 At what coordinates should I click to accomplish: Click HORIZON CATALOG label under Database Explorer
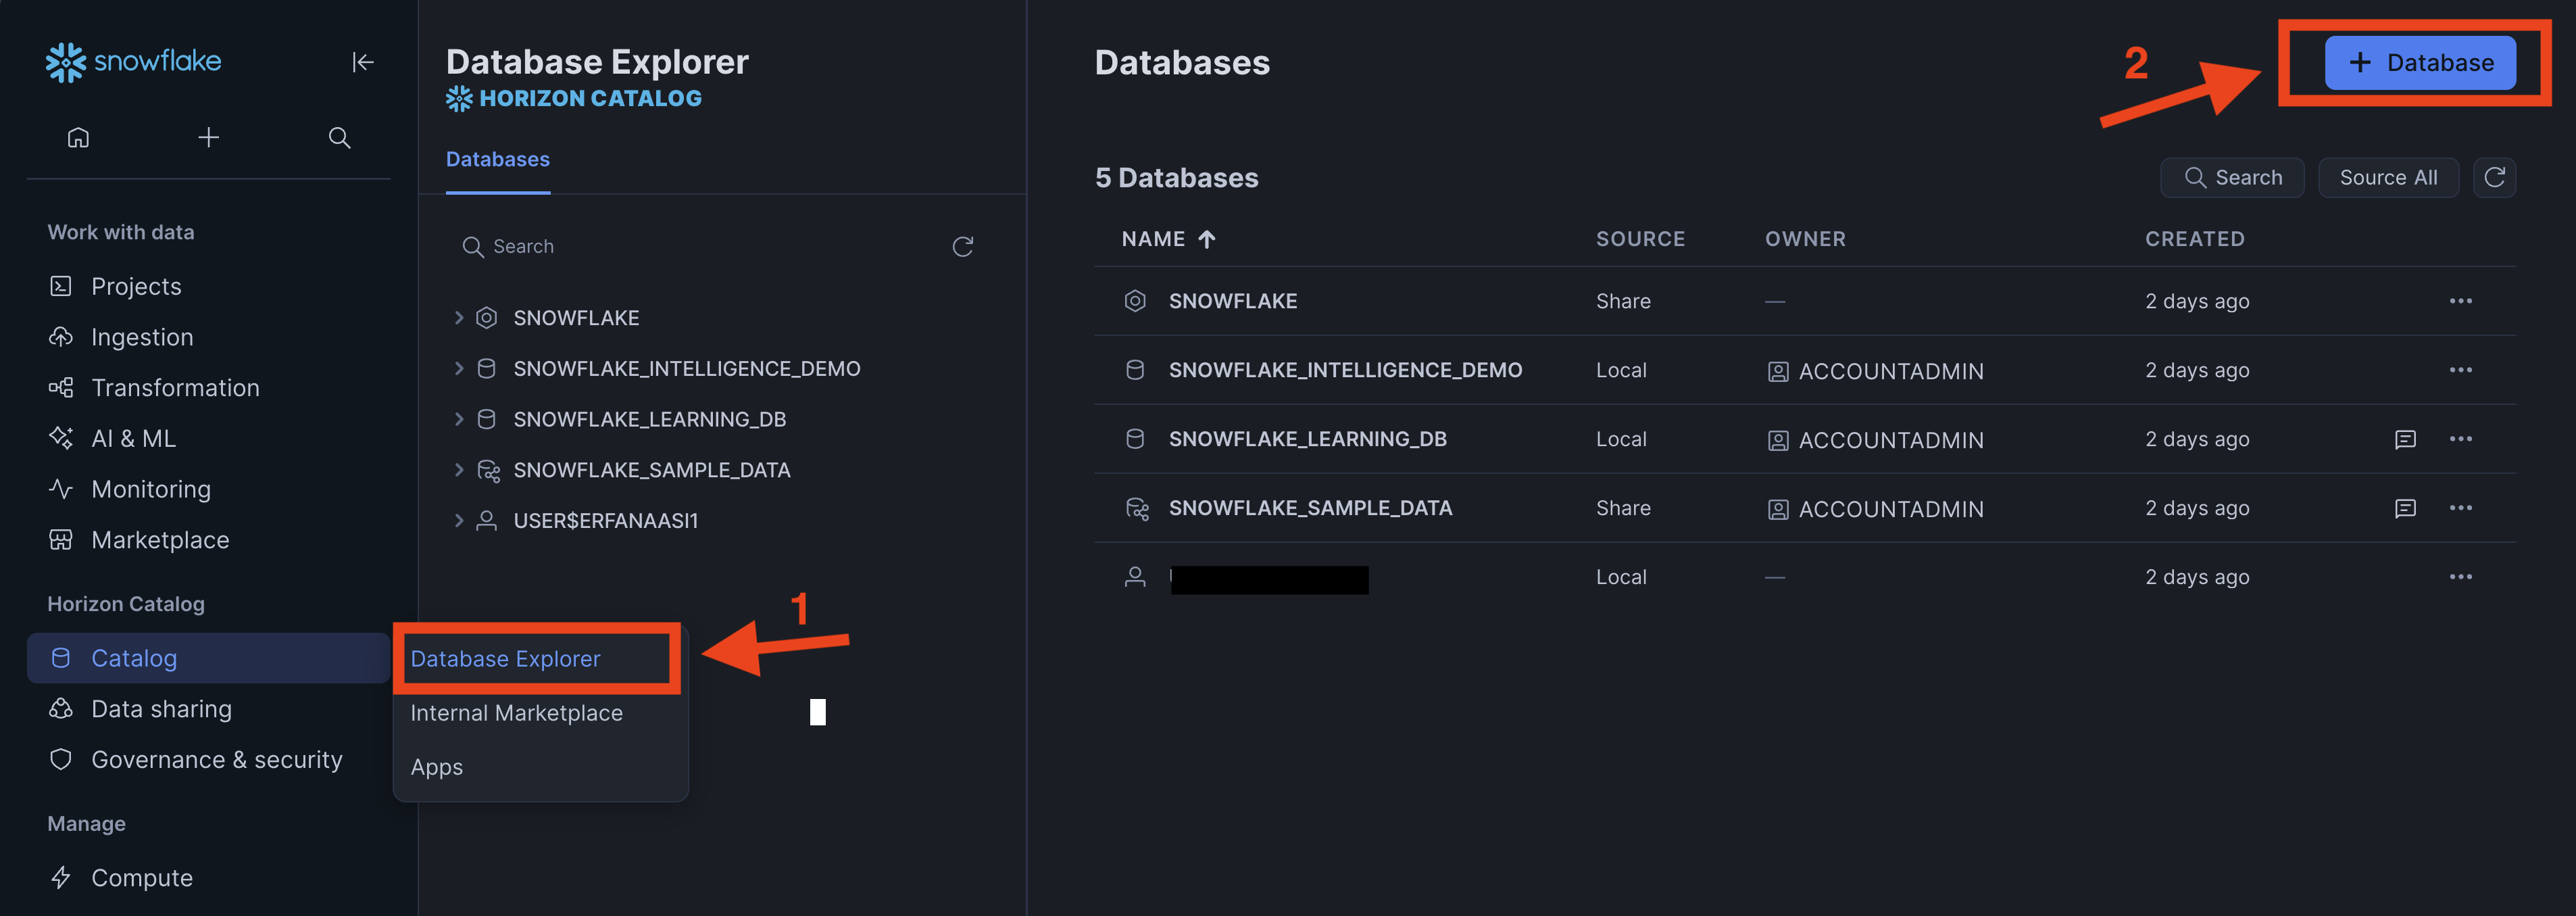(574, 98)
